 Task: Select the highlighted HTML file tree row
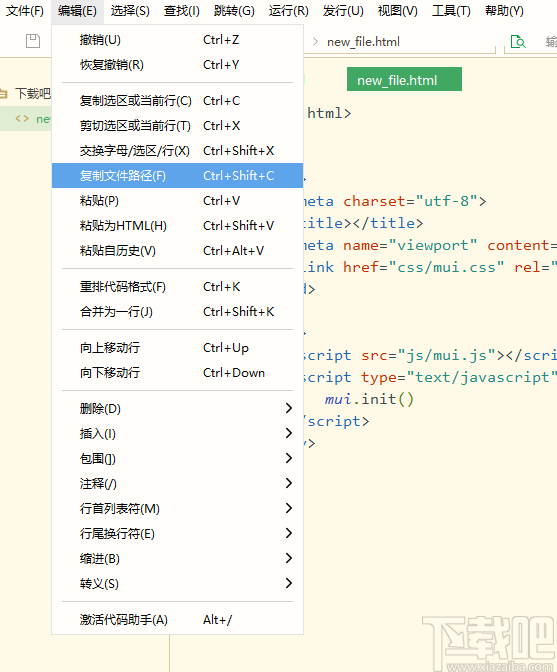(x=26, y=118)
